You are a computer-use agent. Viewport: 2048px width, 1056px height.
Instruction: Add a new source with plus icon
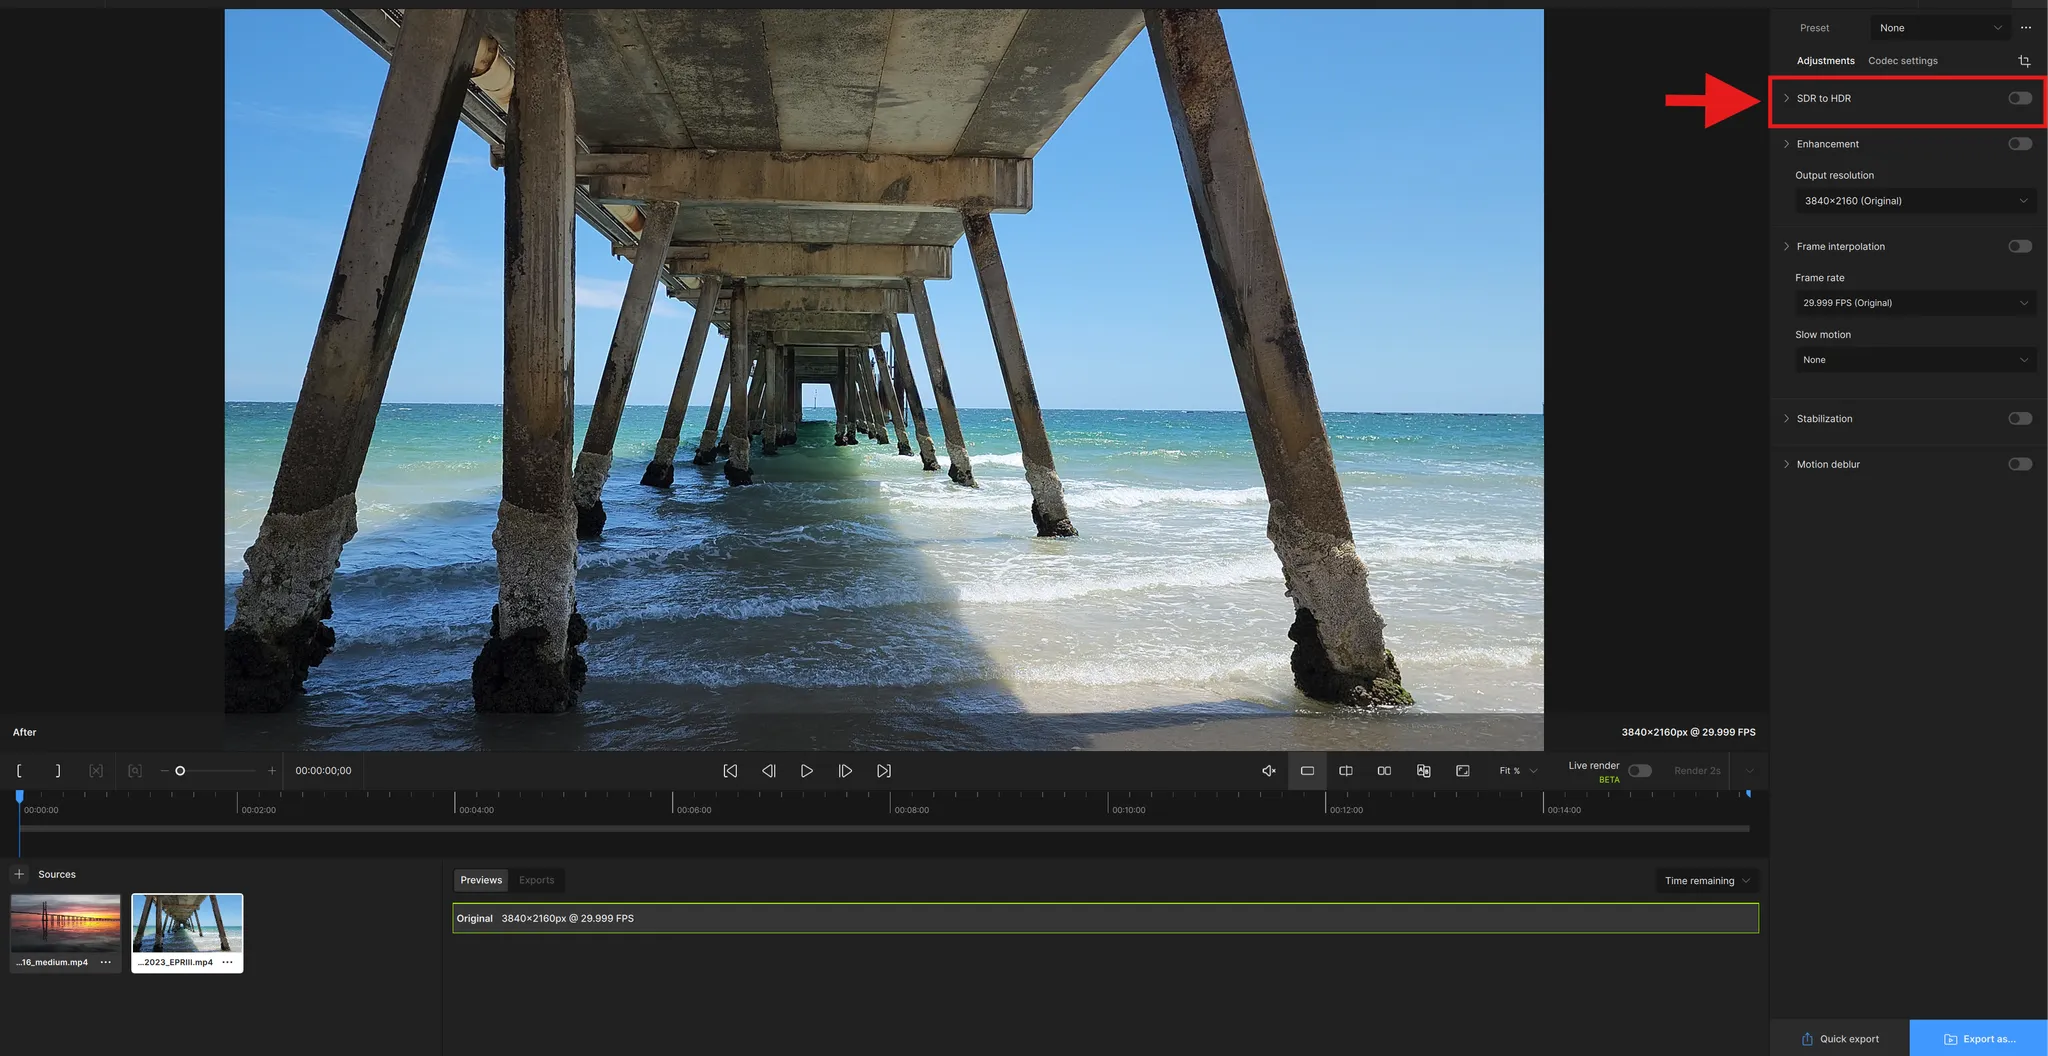point(19,874)
